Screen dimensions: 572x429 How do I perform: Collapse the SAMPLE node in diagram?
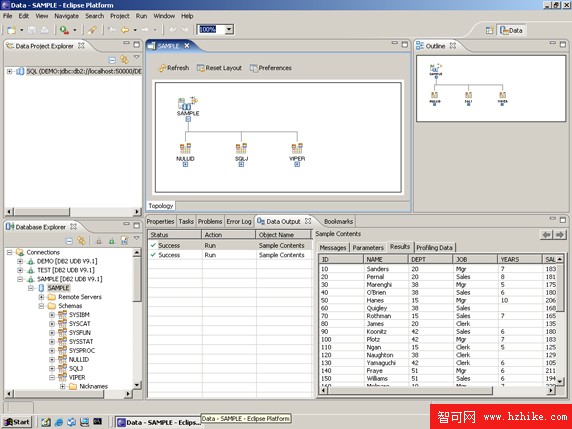pos(188,119)
